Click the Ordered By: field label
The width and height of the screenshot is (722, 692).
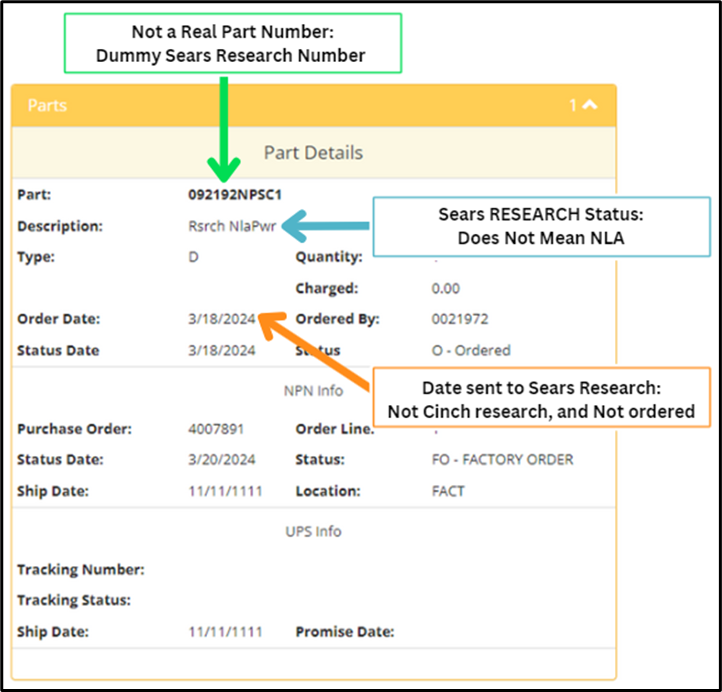tap(338, 319)
